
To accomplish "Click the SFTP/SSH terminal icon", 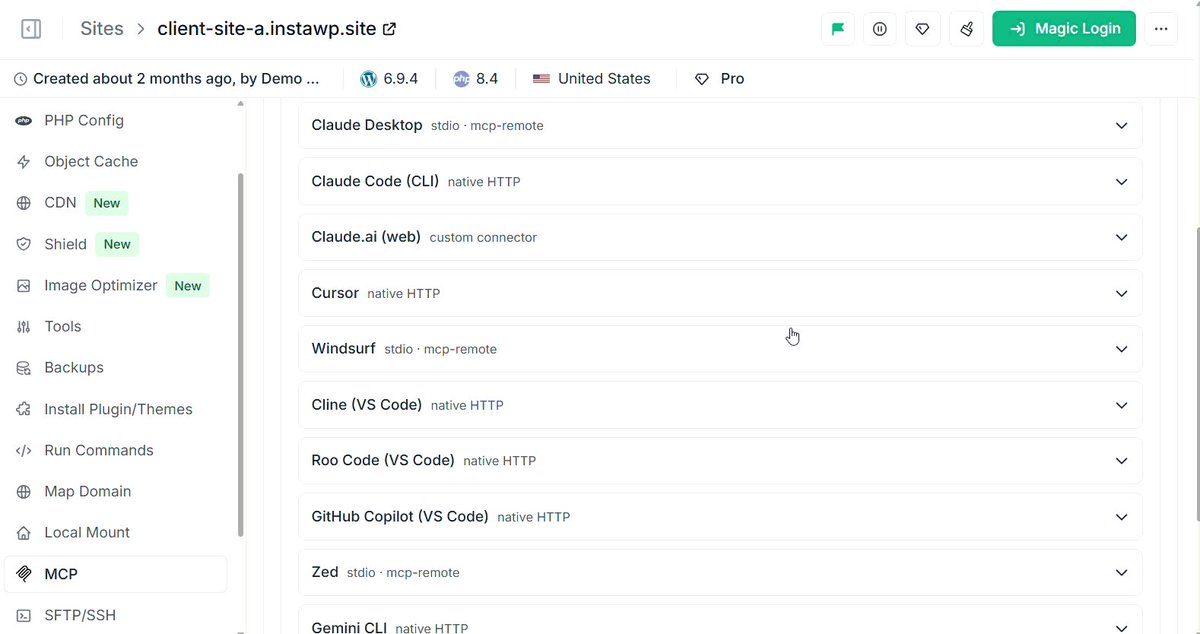I will pyautogui.click(x=24, y=615).
